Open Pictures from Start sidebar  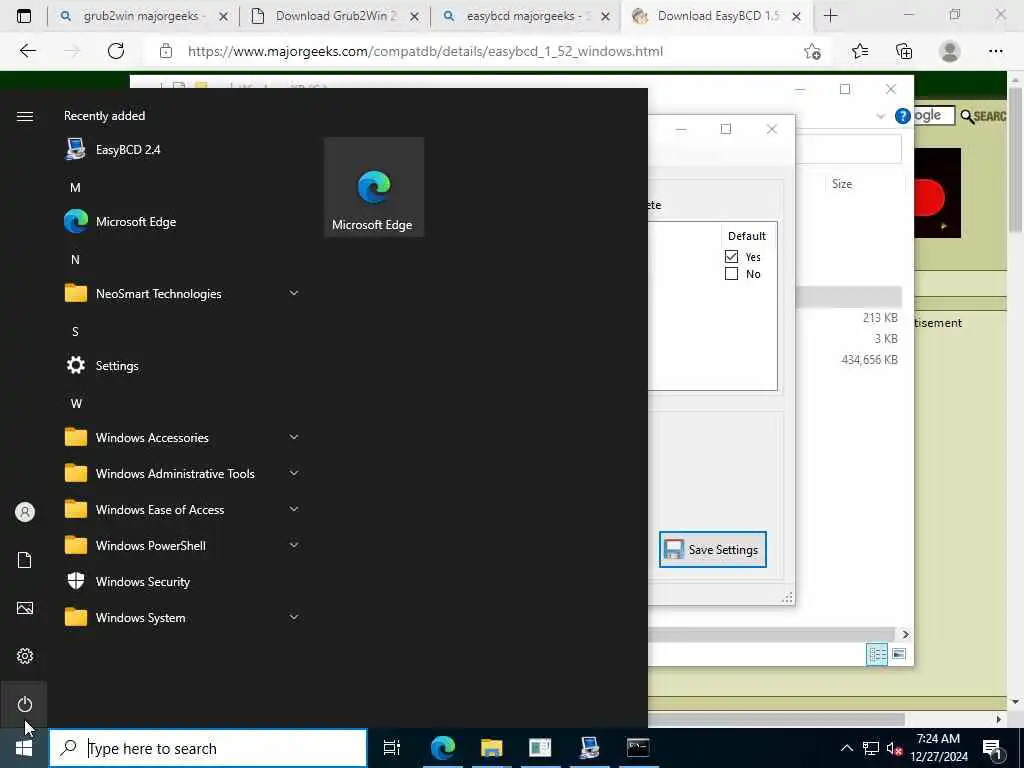coord(25,608)
